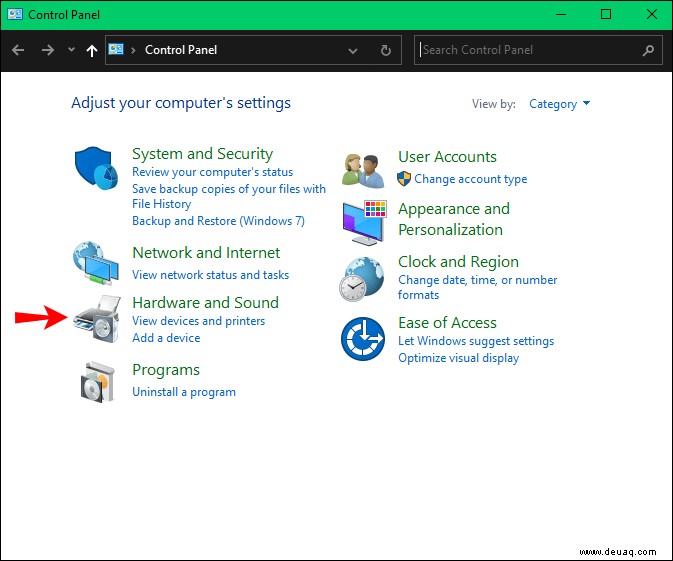Click Optimize visual display link

click(458, 358)
